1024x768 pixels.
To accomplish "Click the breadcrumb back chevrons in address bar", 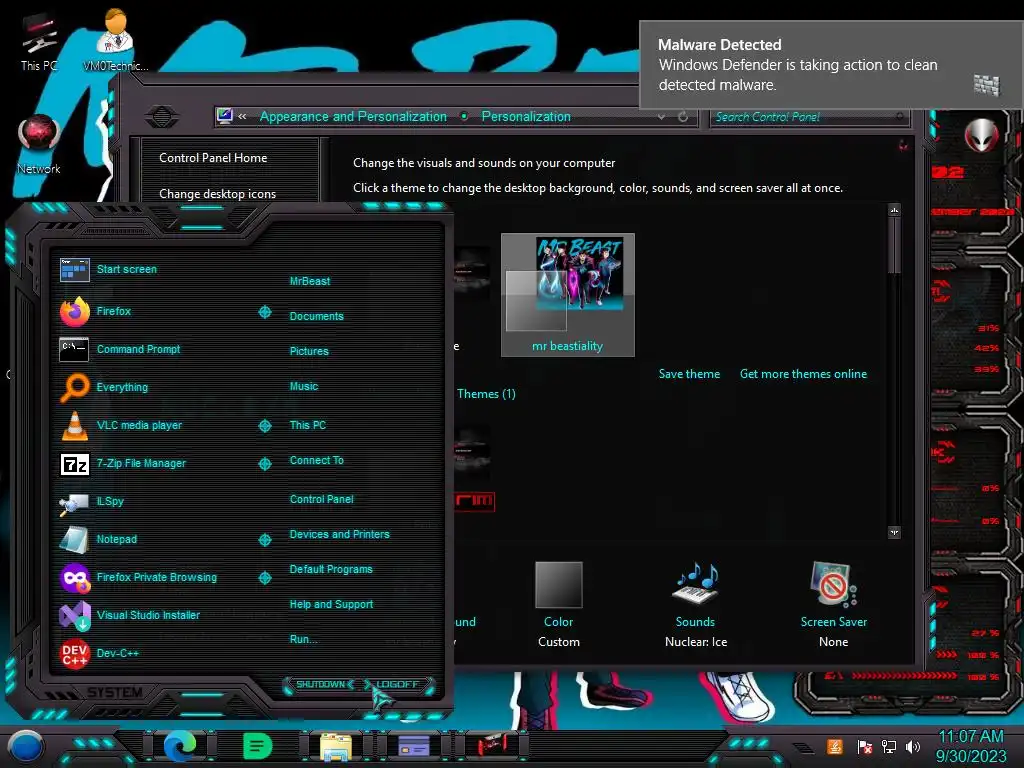I will click(242, 116).
